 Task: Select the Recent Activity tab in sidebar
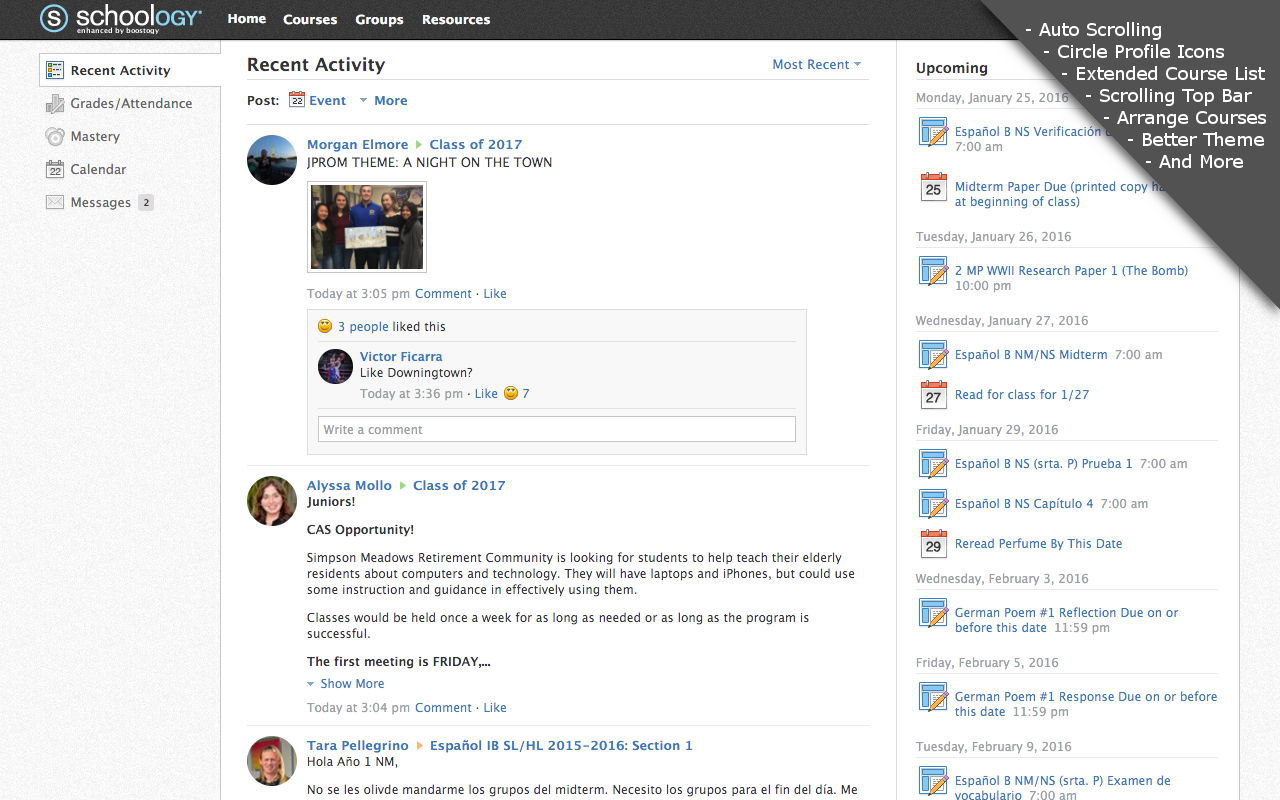tap(120, 70)
